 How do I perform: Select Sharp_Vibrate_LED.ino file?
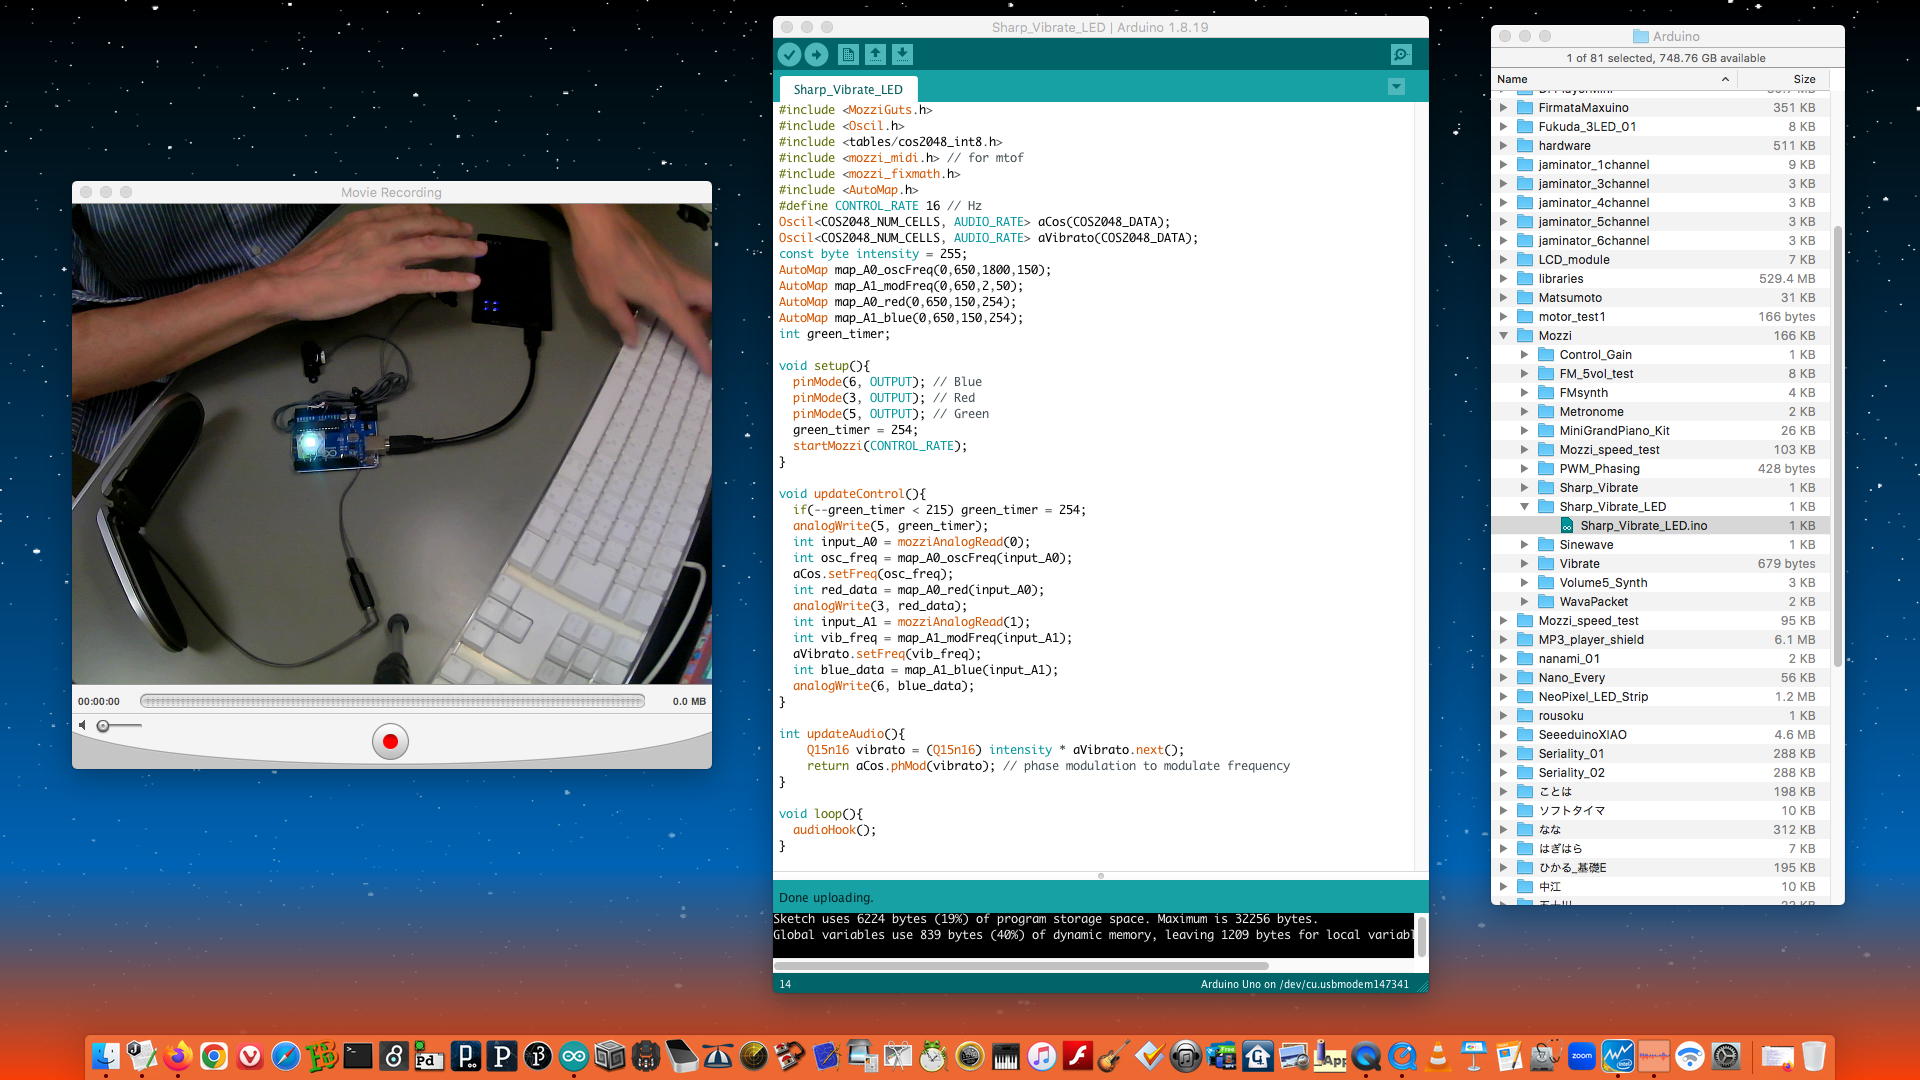pos(1643,526)
